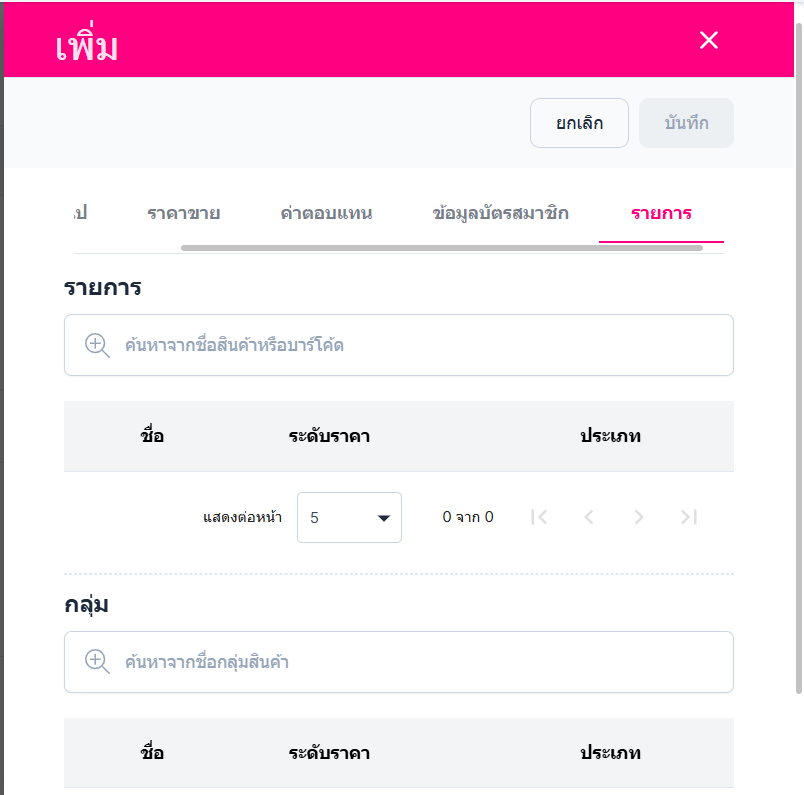
Task: Expand the rows per page dropdown
Action: click(x=349, y=517)
